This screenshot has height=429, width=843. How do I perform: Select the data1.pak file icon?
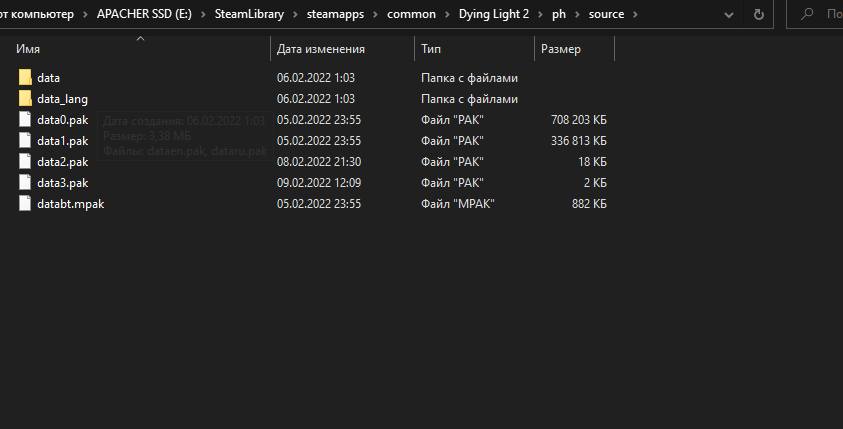tap(26, 141)
